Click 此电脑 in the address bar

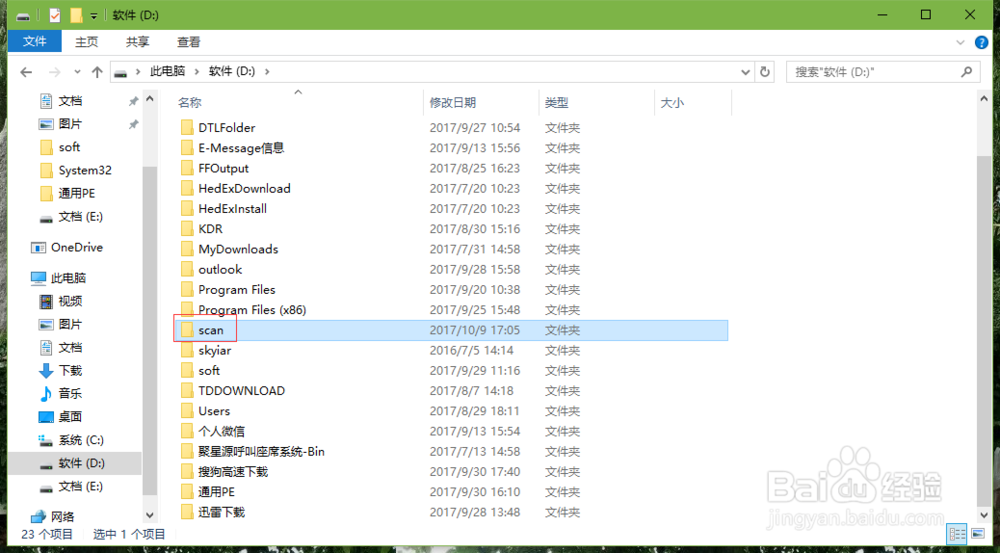(167, 71)
